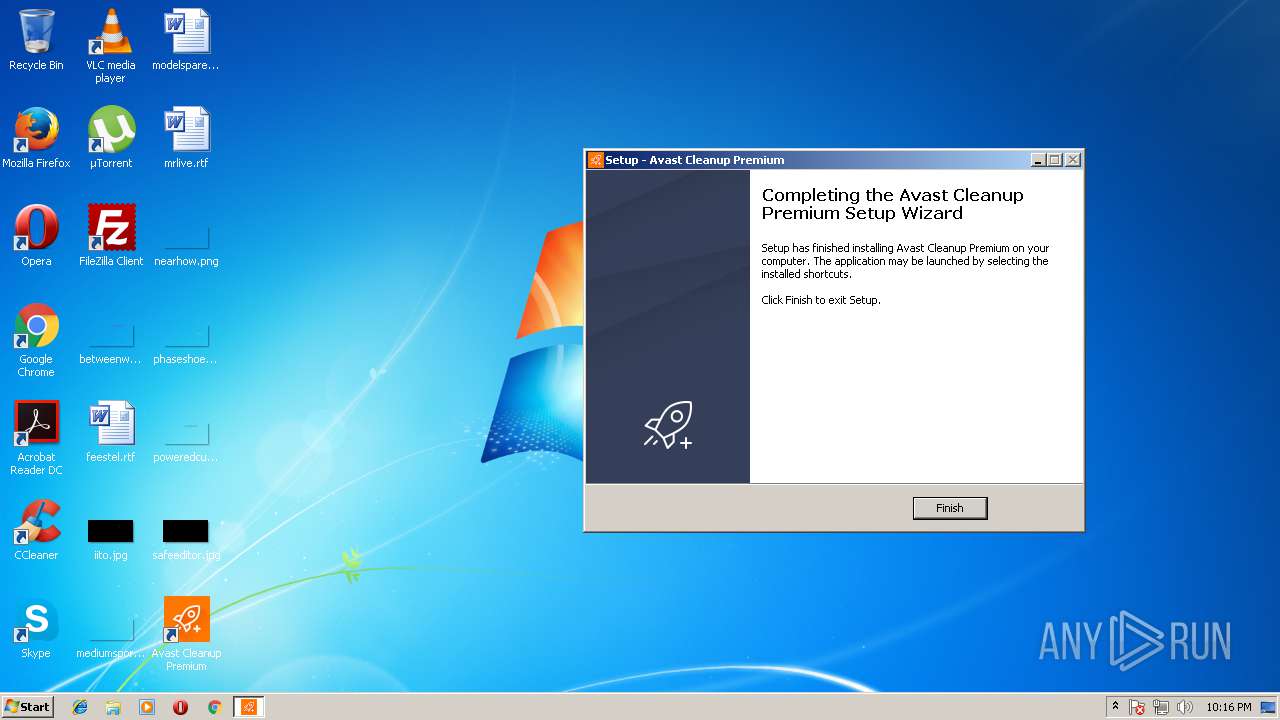
Task: Select the modelspare Word document icon
Action: point(186,40)
